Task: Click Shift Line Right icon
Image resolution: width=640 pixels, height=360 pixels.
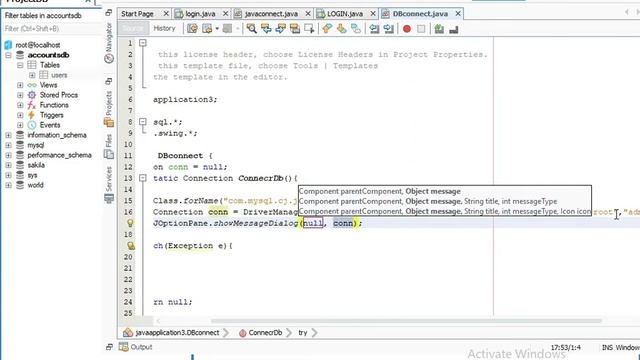Action: (x=389, y=29)
